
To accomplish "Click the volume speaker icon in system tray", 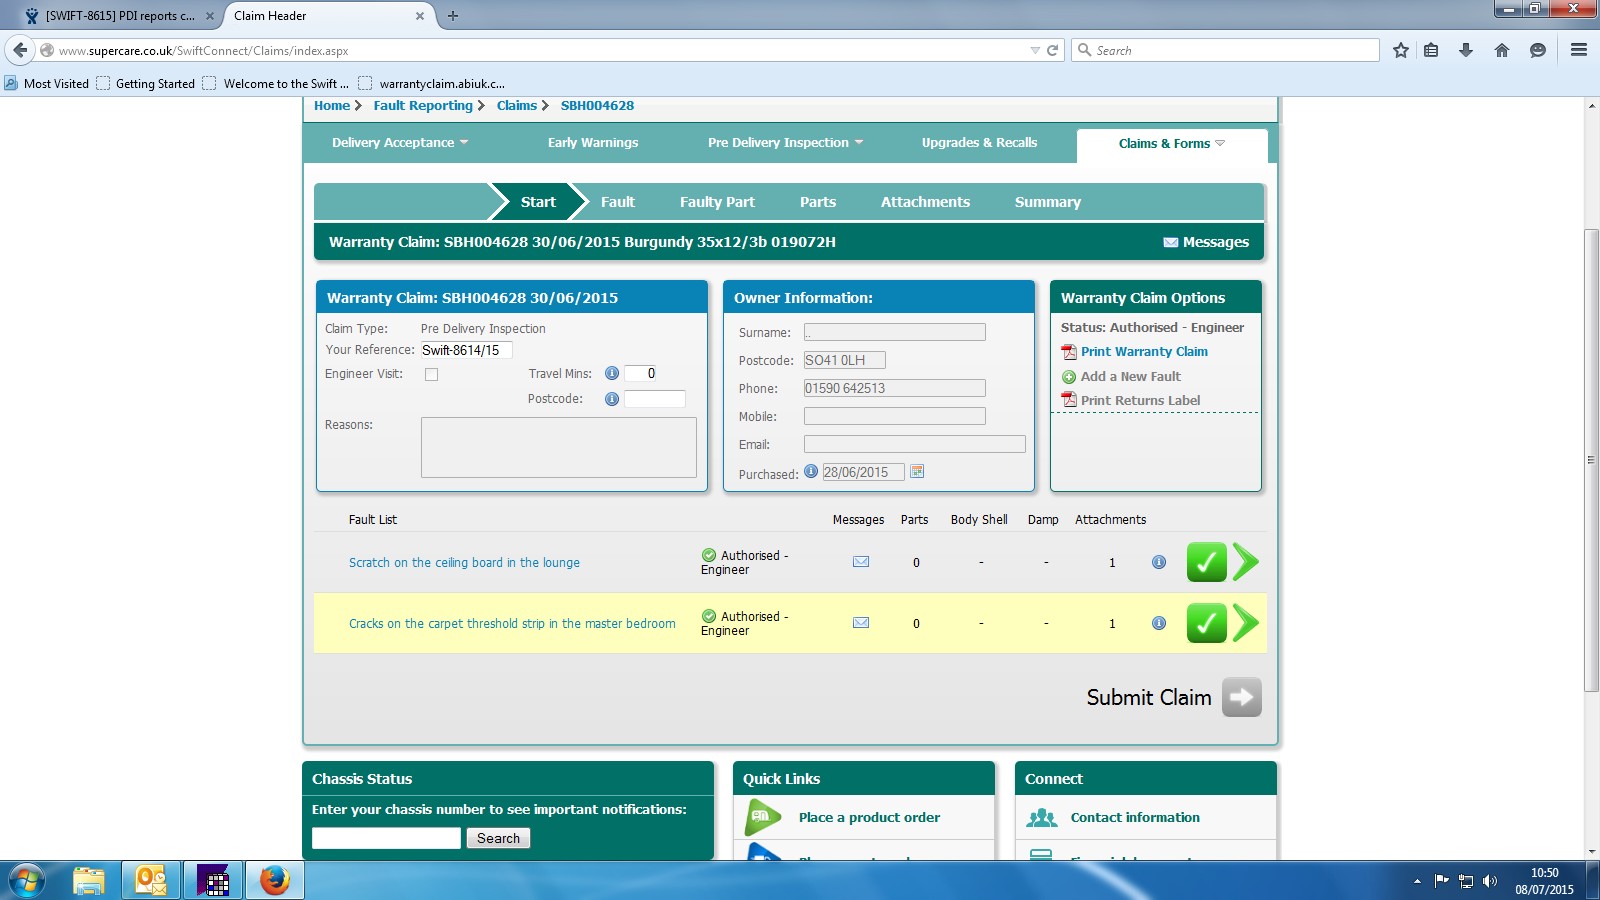I will [x=1490, y=881].
